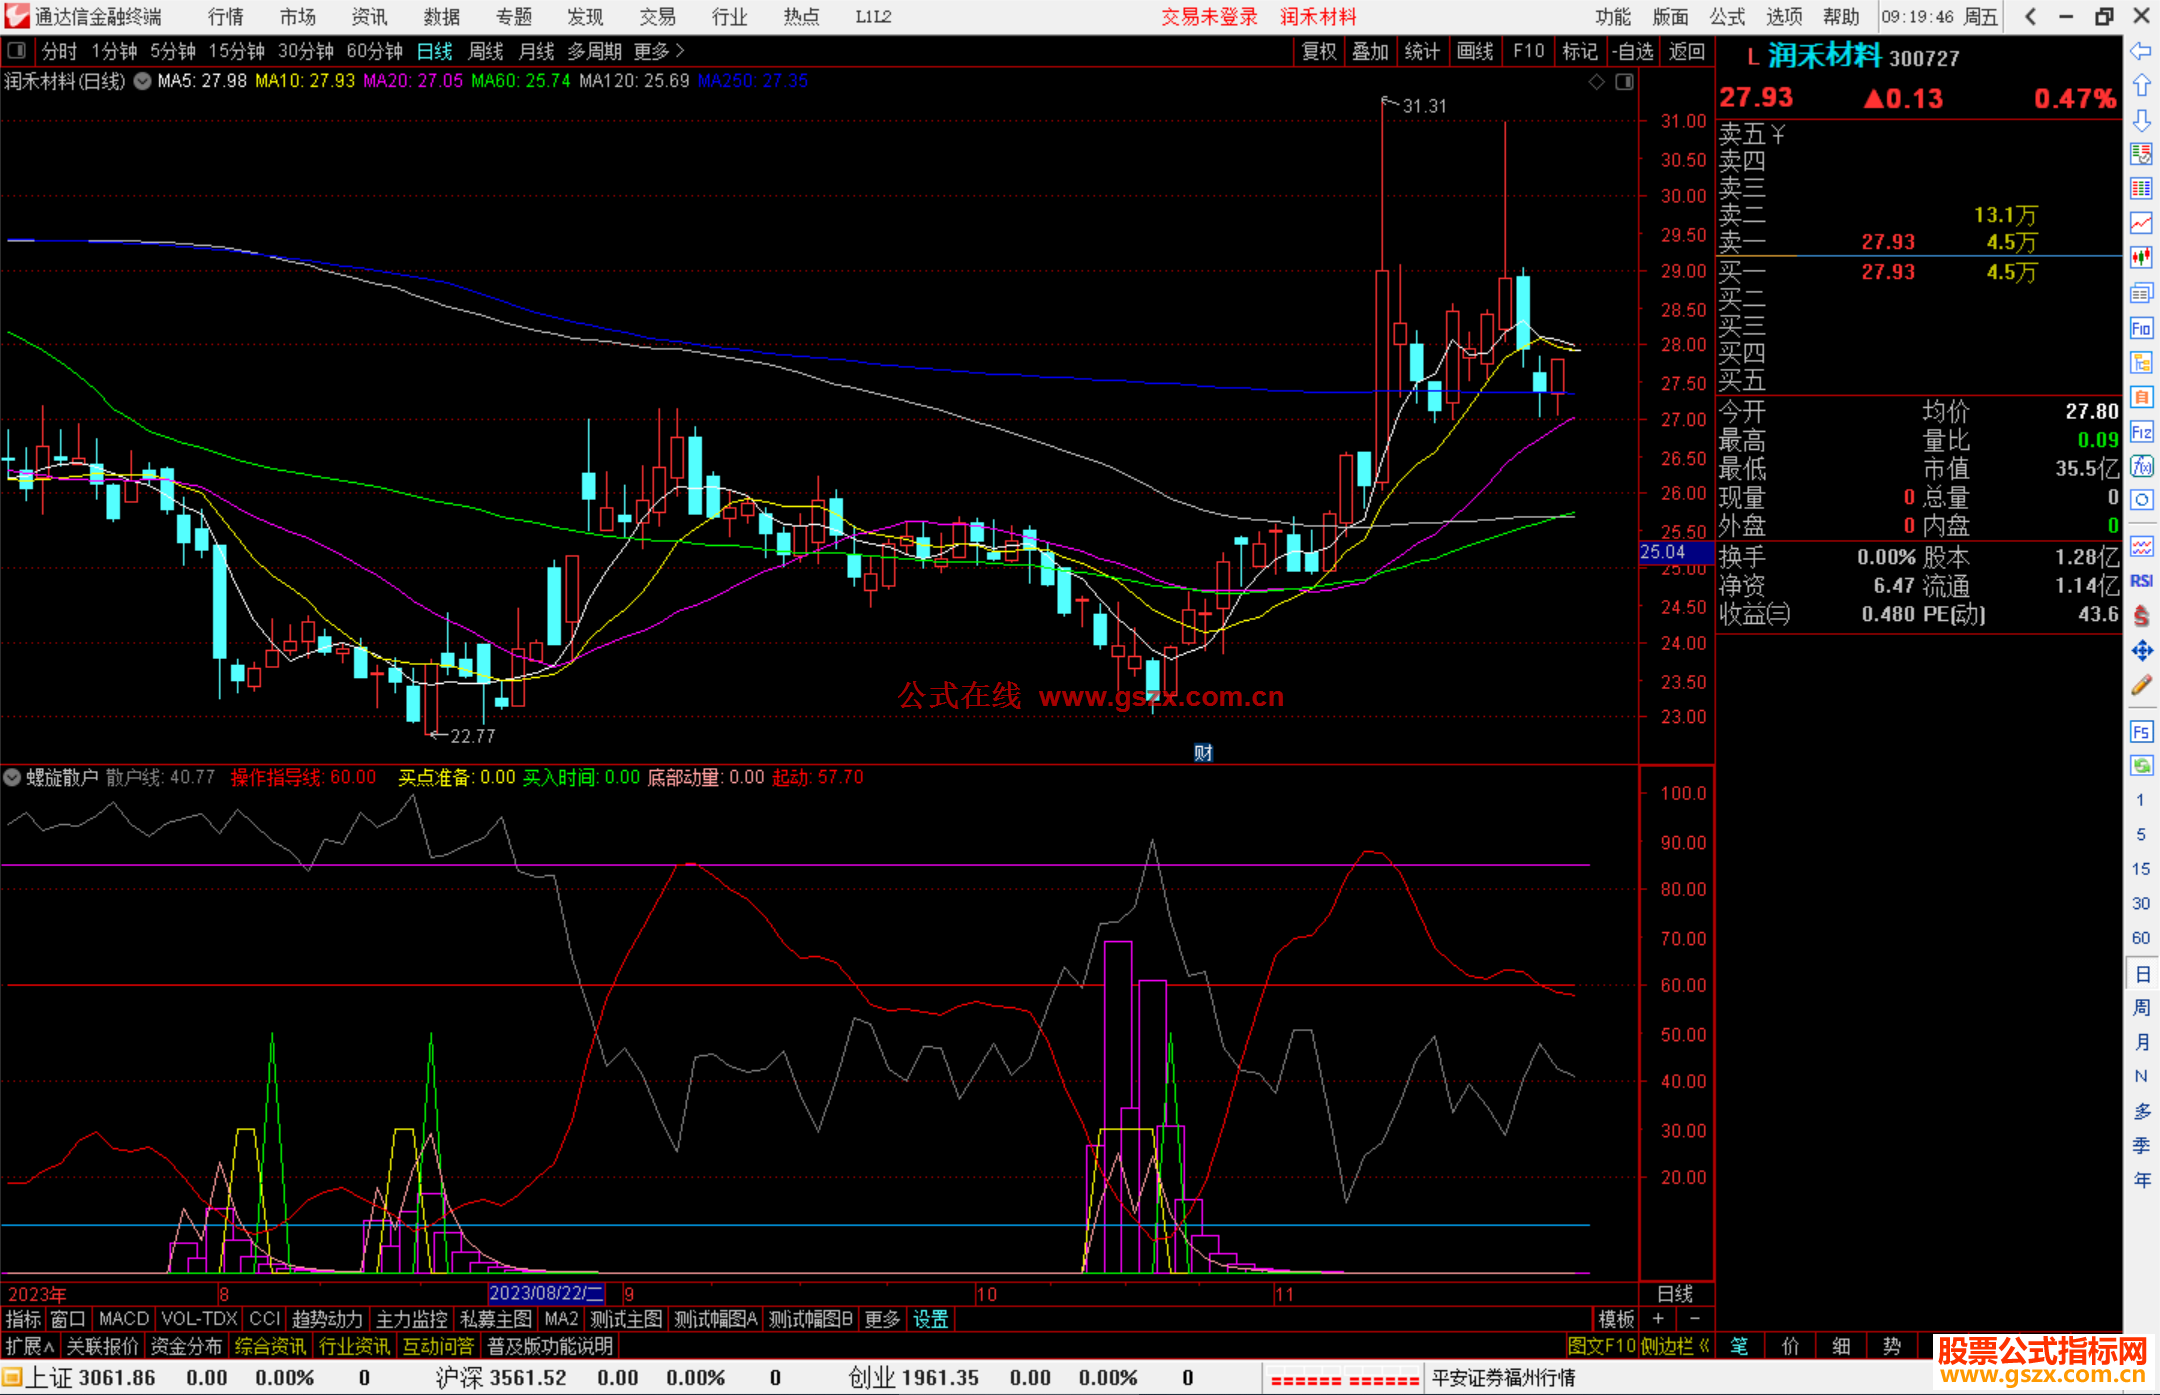The image size is (2160, 1395).
Task: Expand the 螺旋散户 sub-indicator dropdown arrow
Action: (x=12, y=777)
